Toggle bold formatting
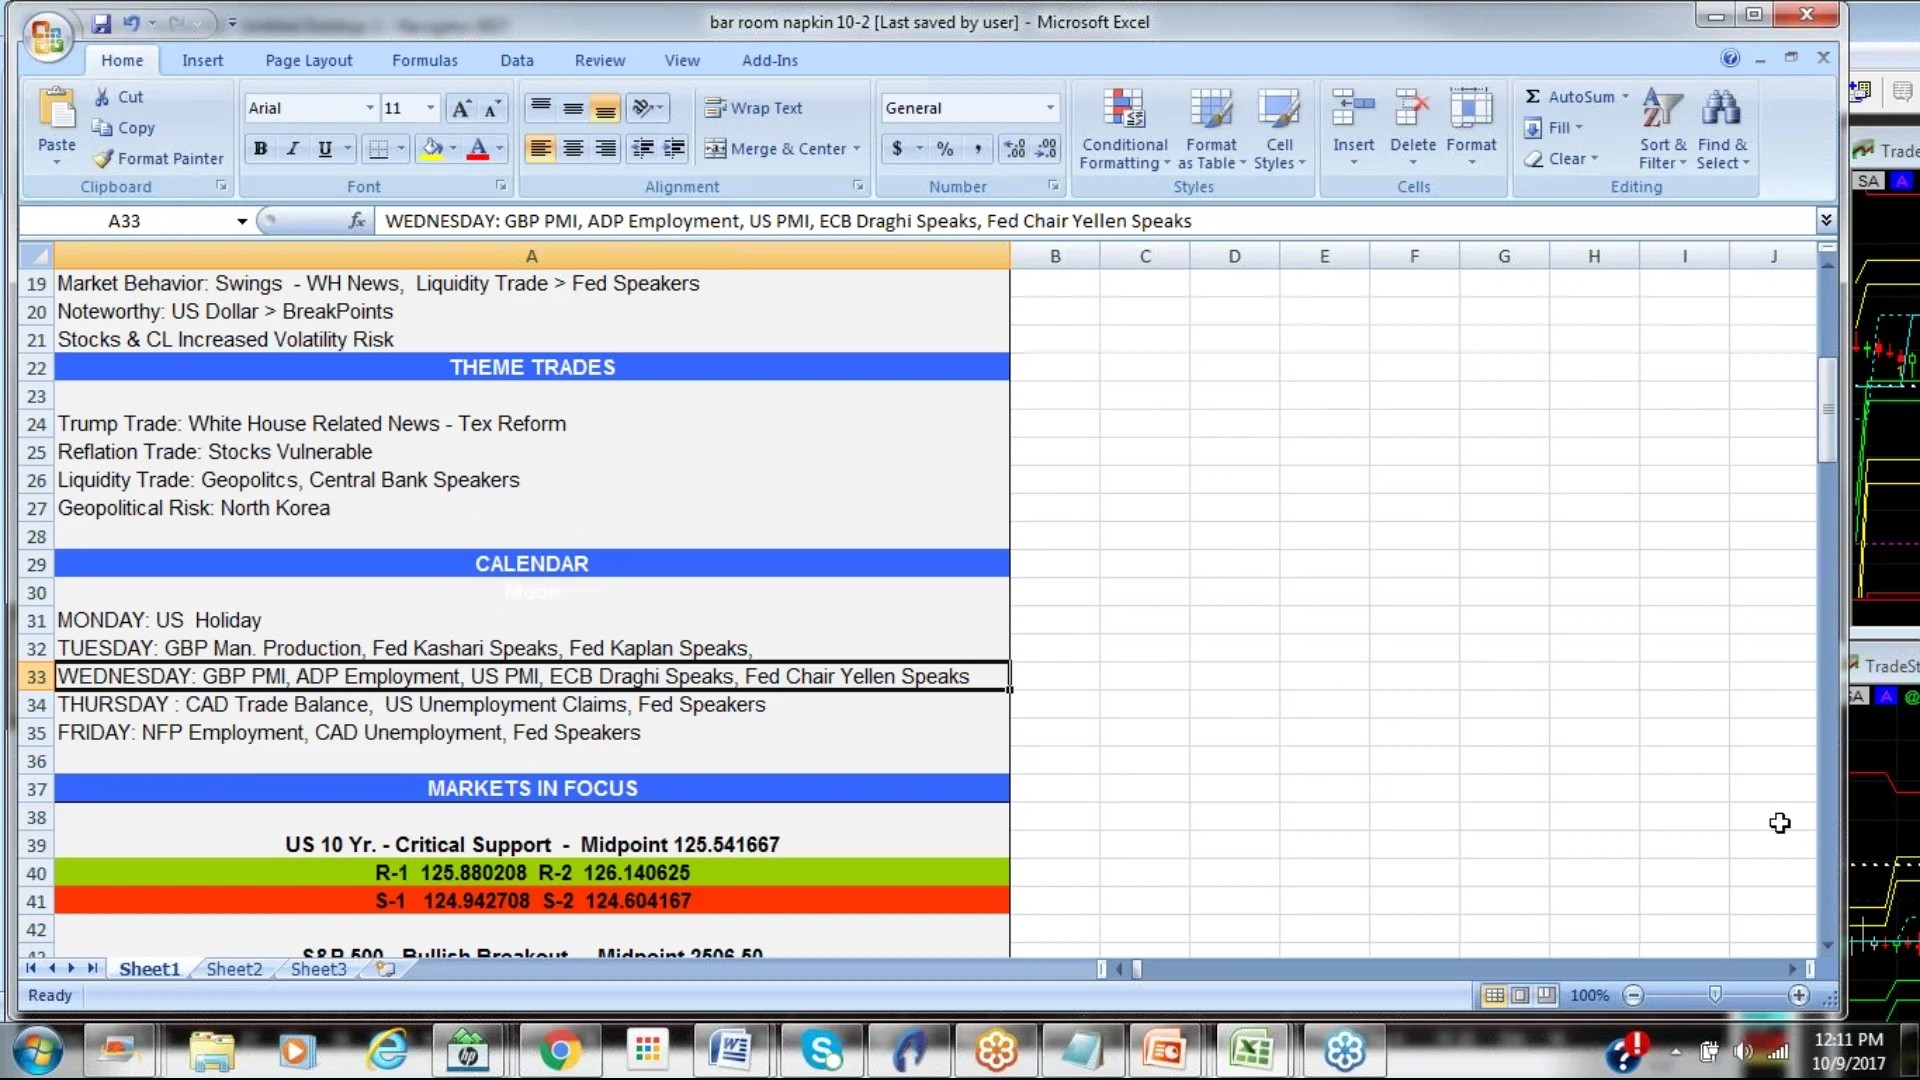This screenshot has width=1920, height=1080. click(260, 149)
